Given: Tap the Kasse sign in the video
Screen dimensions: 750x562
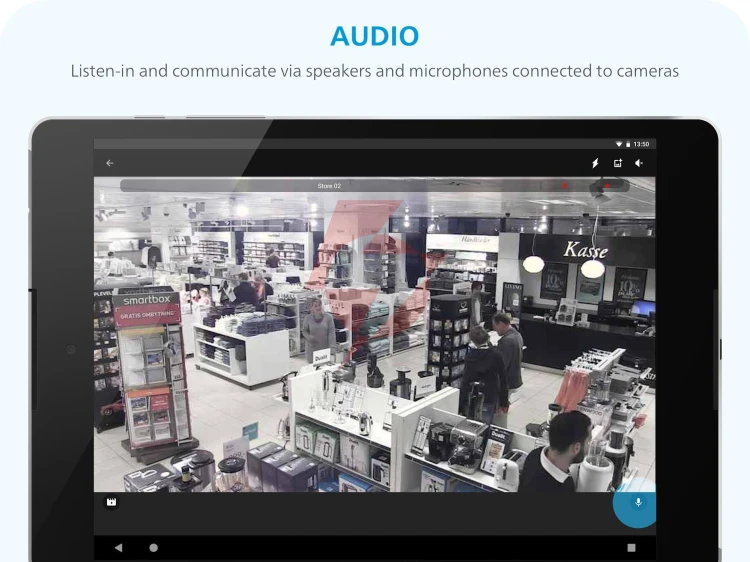Looking at the screenshot, I should coord(585,250).
